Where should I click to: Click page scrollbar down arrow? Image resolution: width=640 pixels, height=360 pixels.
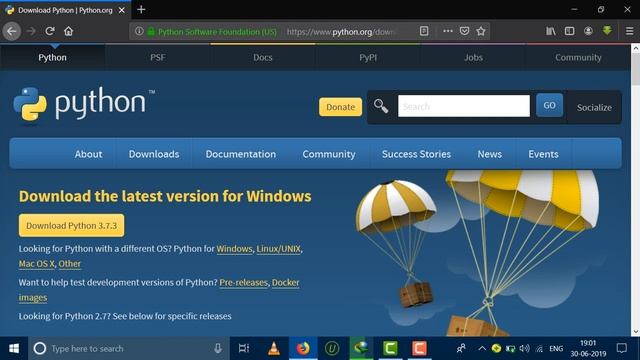click(636, 332)
